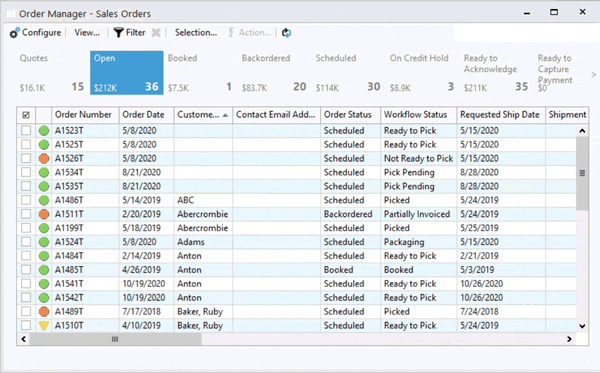Select the Quotes tile
The width and height of the screenshot is (600, 373).
[52, 73]
